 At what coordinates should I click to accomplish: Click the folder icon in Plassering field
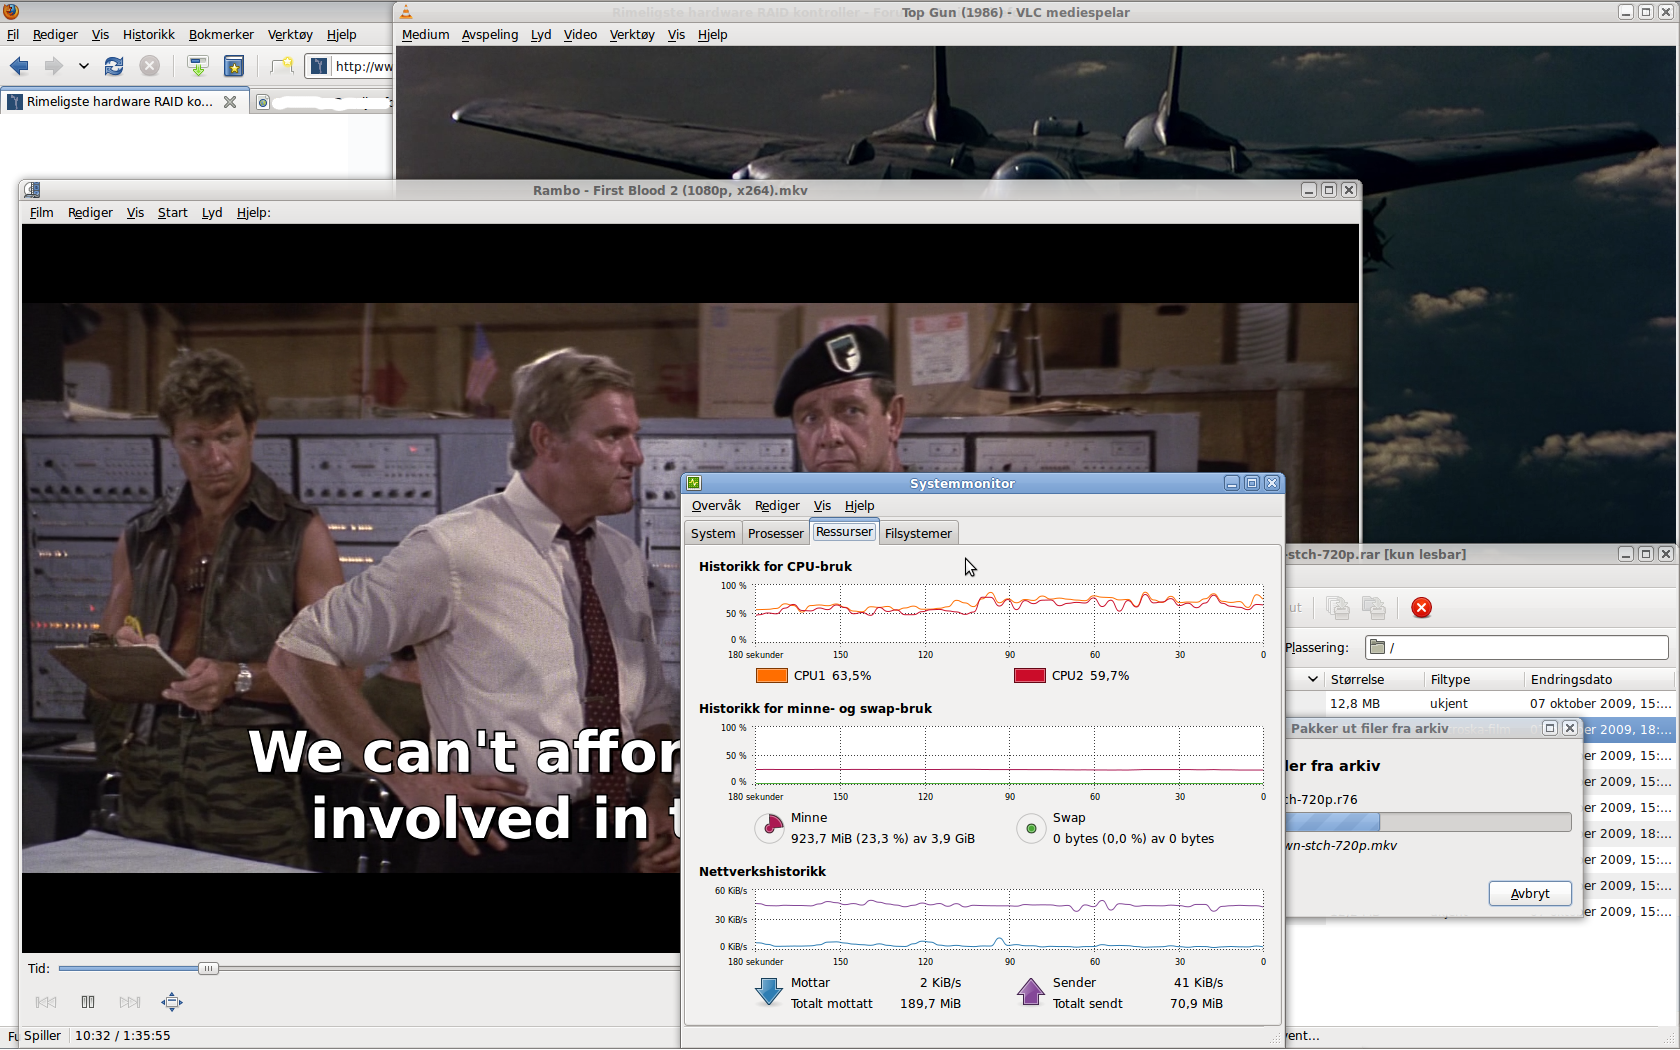point(1377,647)
